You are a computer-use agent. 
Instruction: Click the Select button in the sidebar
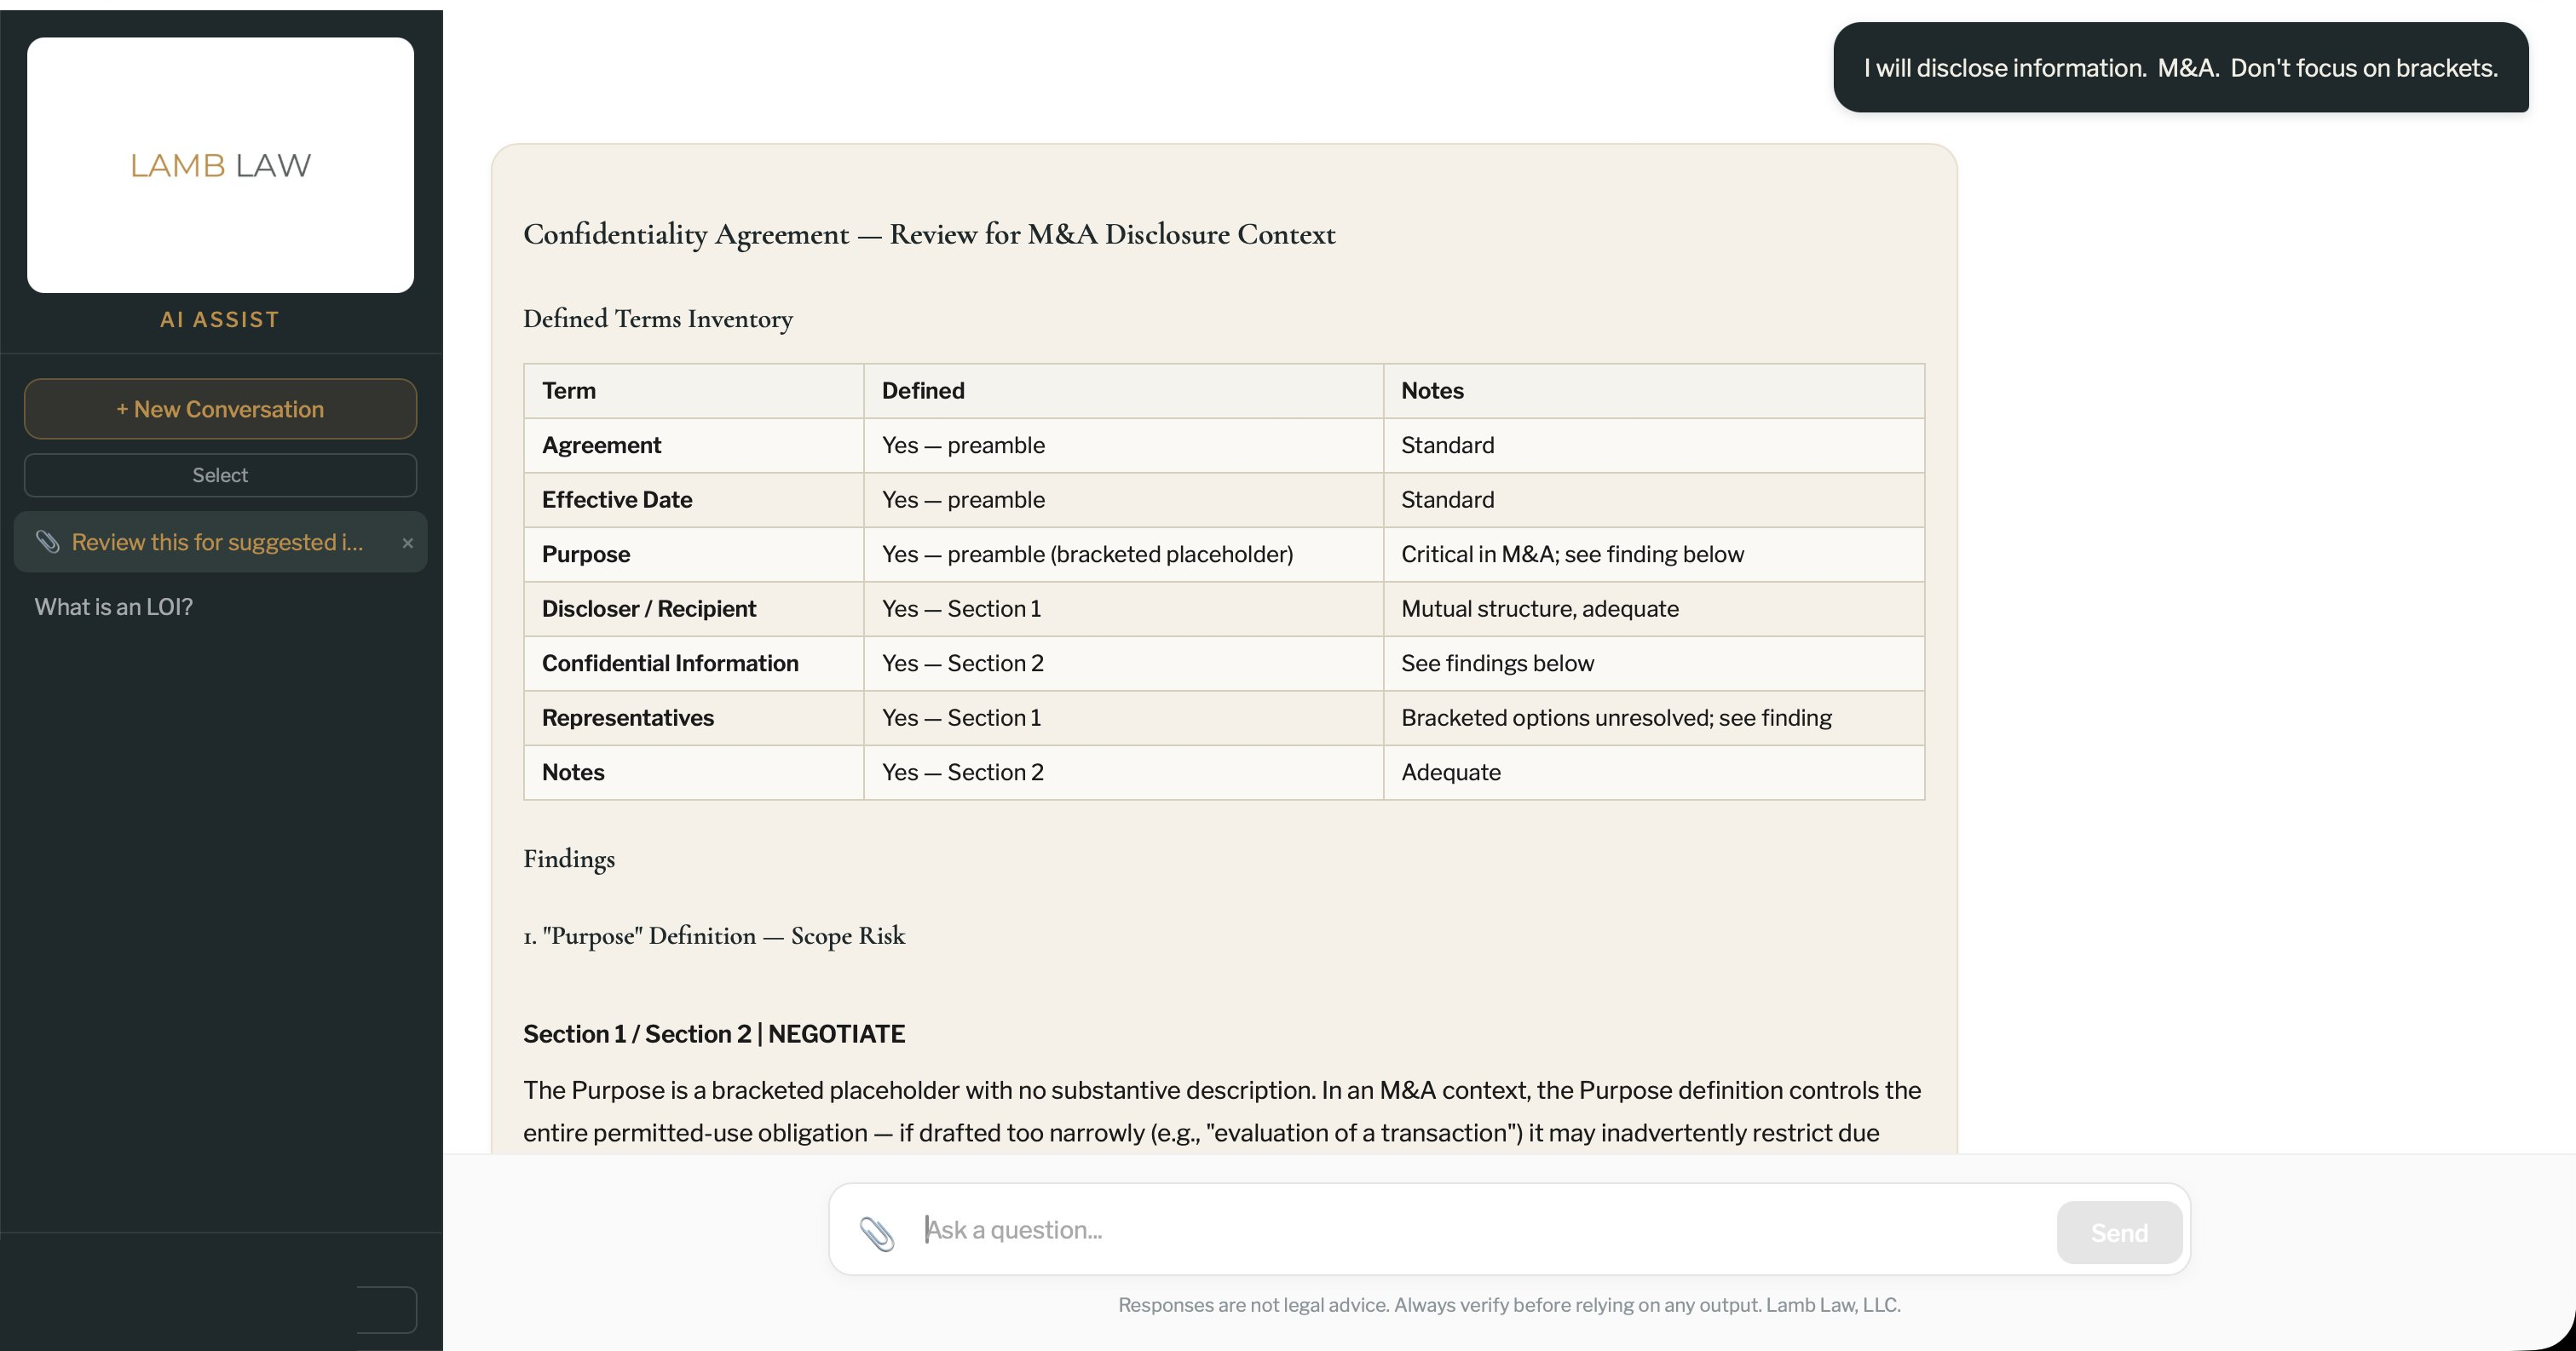coord(220,475)
